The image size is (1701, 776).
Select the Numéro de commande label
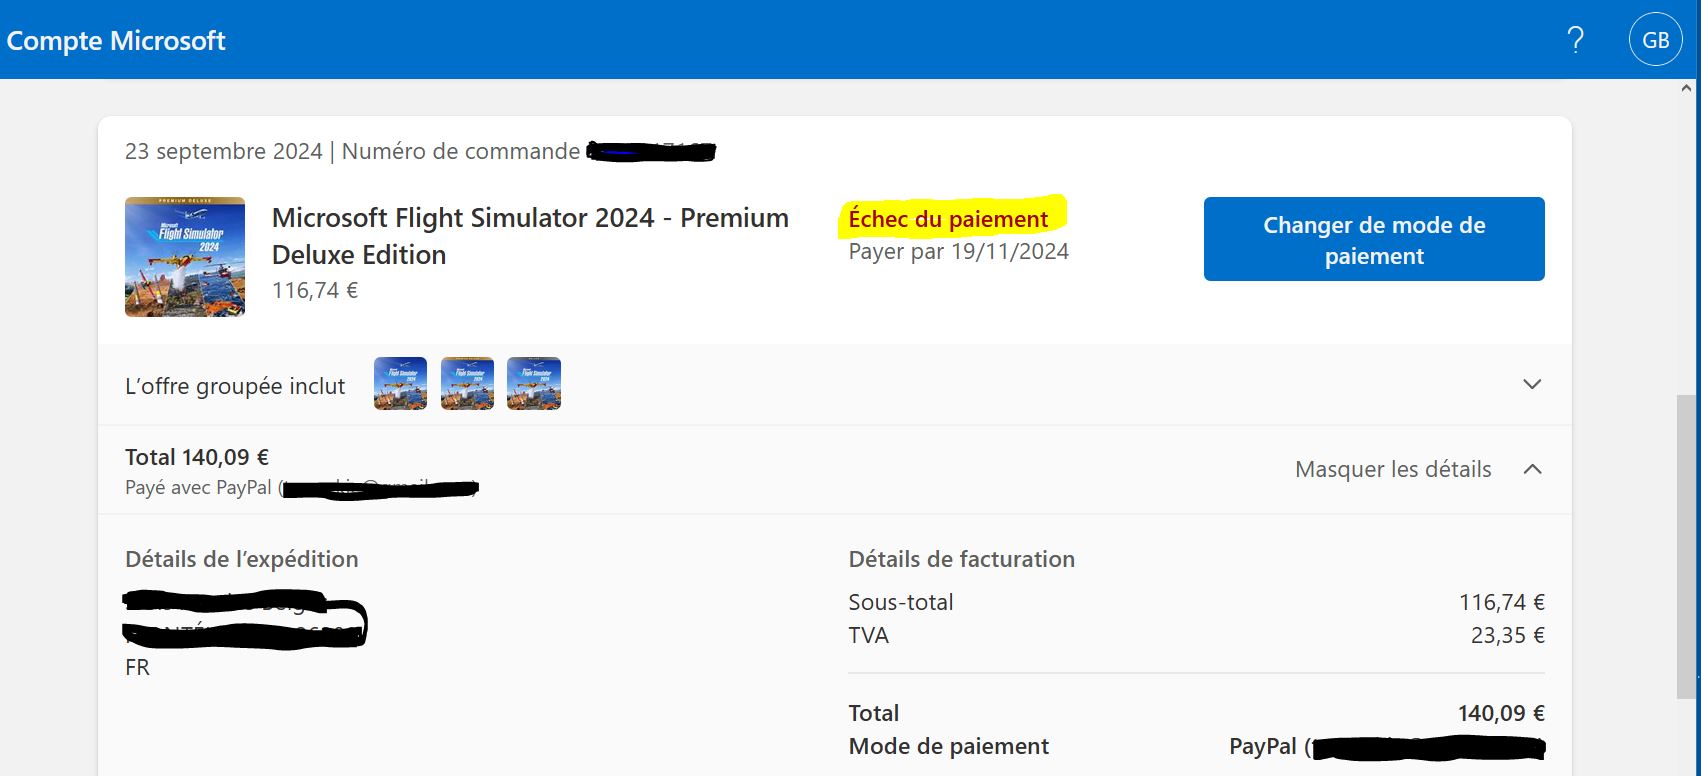tap(461, 151)
